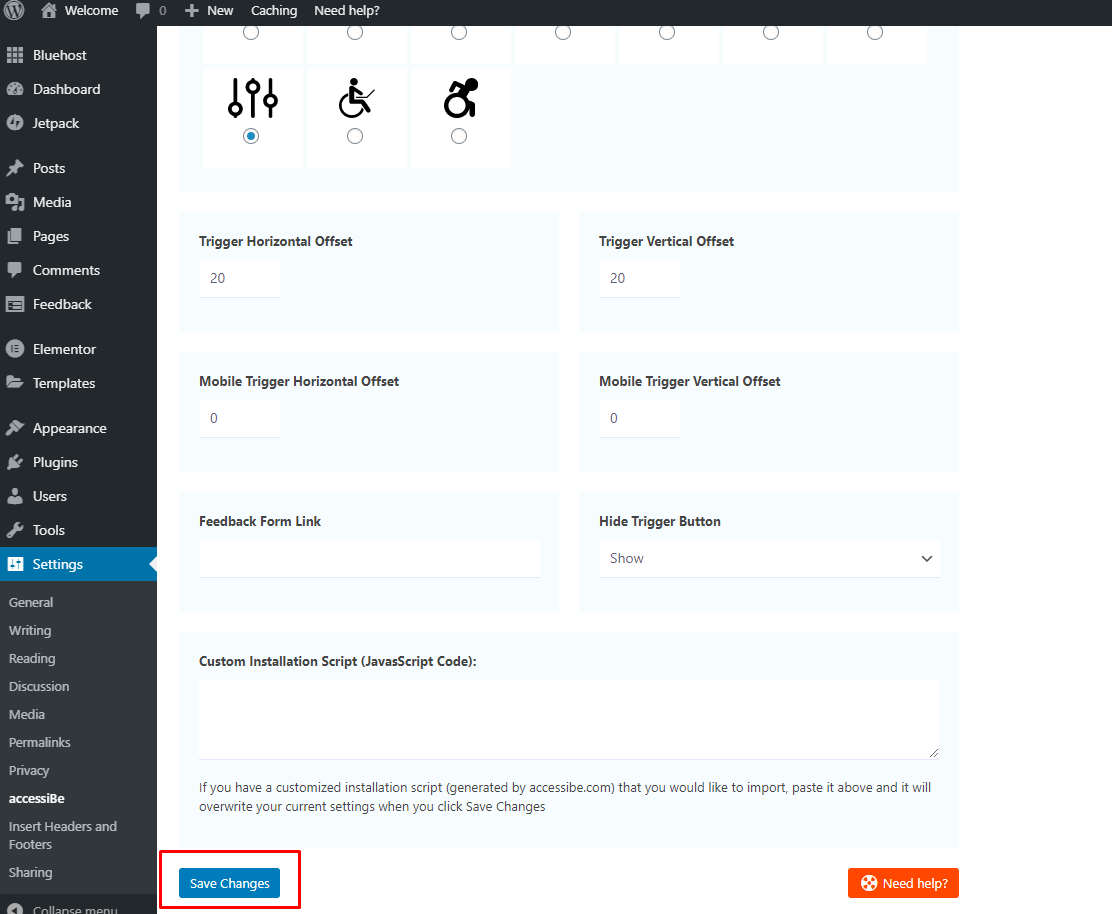1112x914 pixels.
Task: Click the wheelchair-with-cane trigger icon
Action: pyautogui.click(x=356, y=98)
